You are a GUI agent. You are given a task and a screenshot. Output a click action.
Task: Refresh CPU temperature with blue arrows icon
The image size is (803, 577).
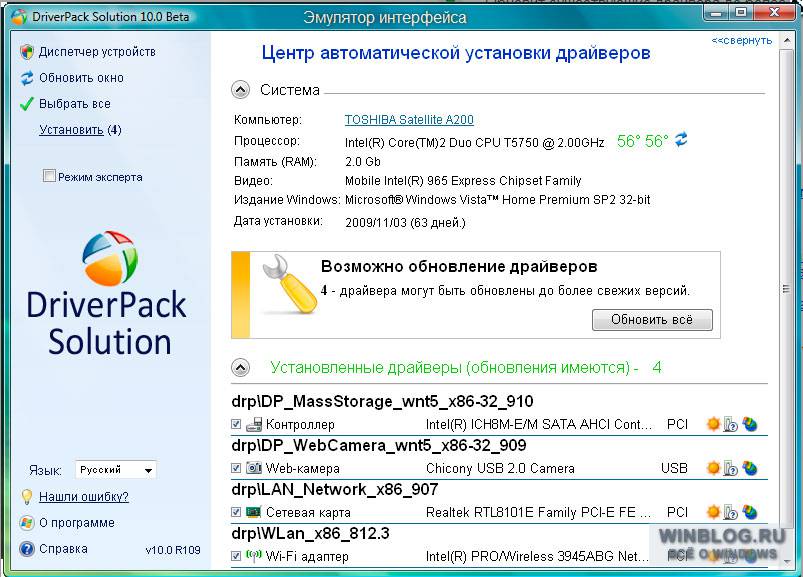point(681,139)
